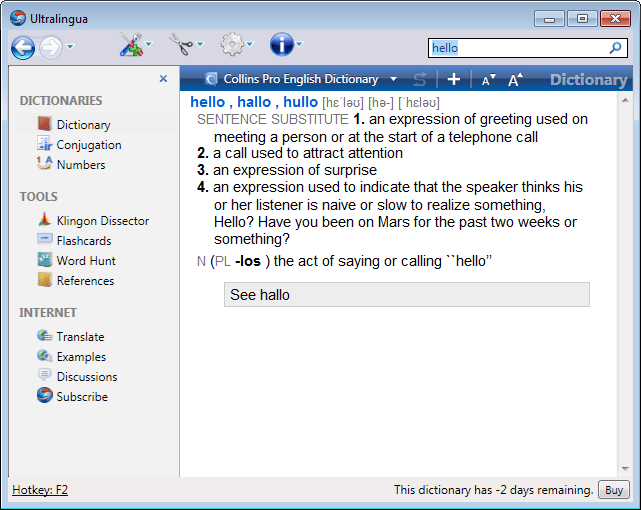This screenshot has height=510, width=641.
Task: Click the plural form -los text
Action: (x=248, y=261)
